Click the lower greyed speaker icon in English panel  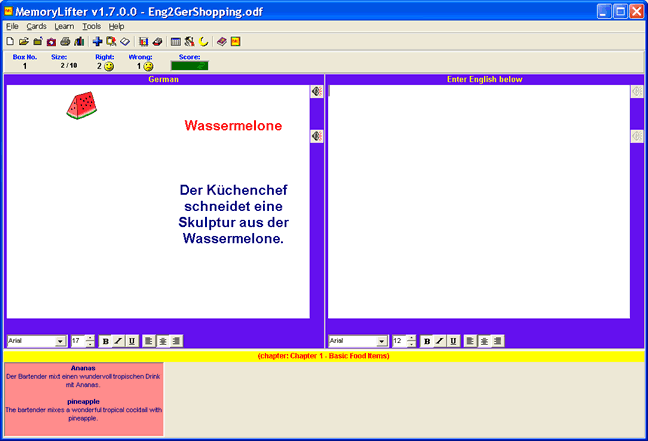pos(637,136)
